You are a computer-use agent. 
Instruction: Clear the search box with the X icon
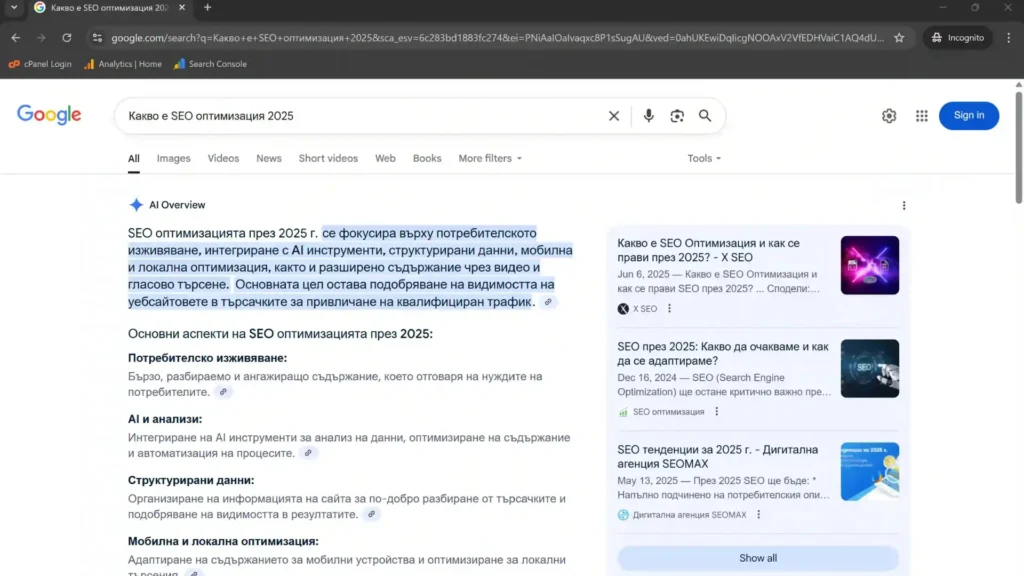tap(613, 116)
